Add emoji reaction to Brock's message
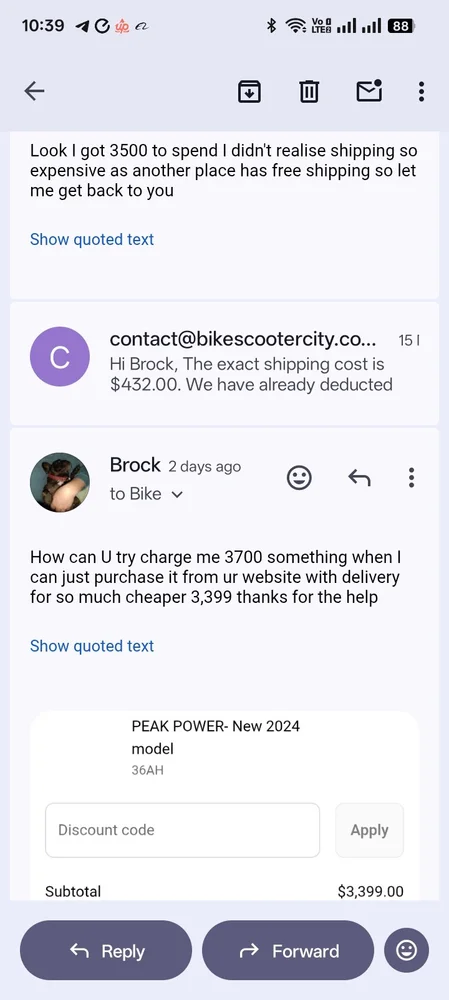 pyautogui.click(x=299, y=477)
